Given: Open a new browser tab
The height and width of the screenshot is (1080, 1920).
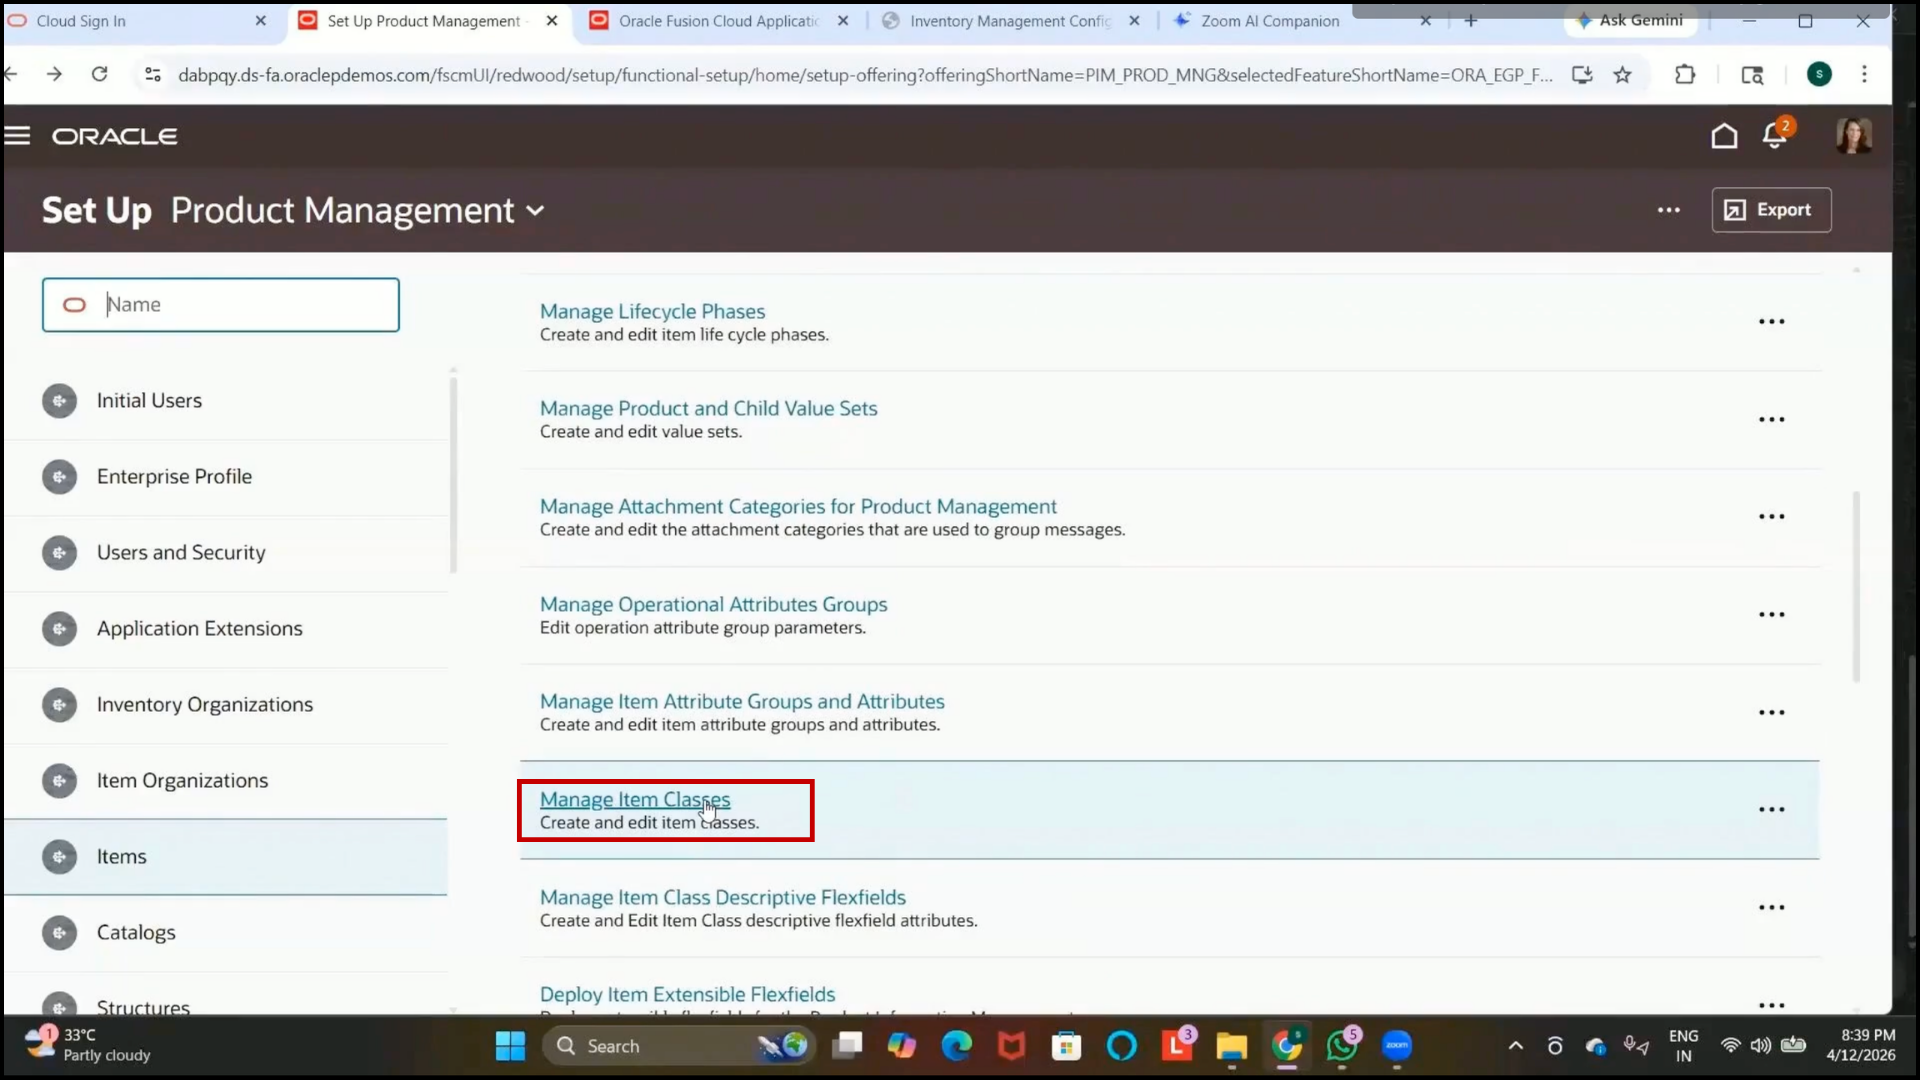Looking at the screenshot, I should coord(1470,21).
